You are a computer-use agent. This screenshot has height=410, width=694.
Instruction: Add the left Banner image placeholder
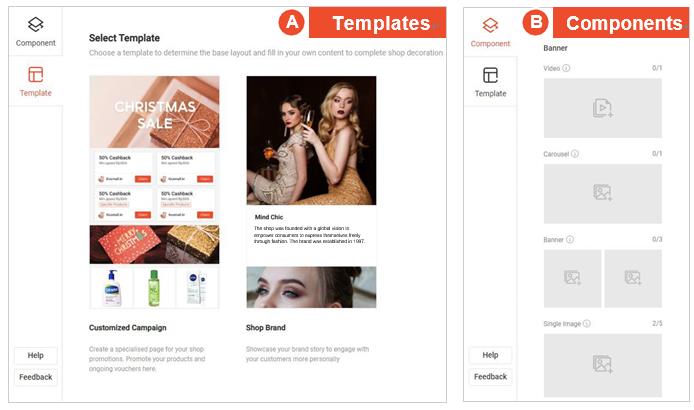tap(572, 278)
